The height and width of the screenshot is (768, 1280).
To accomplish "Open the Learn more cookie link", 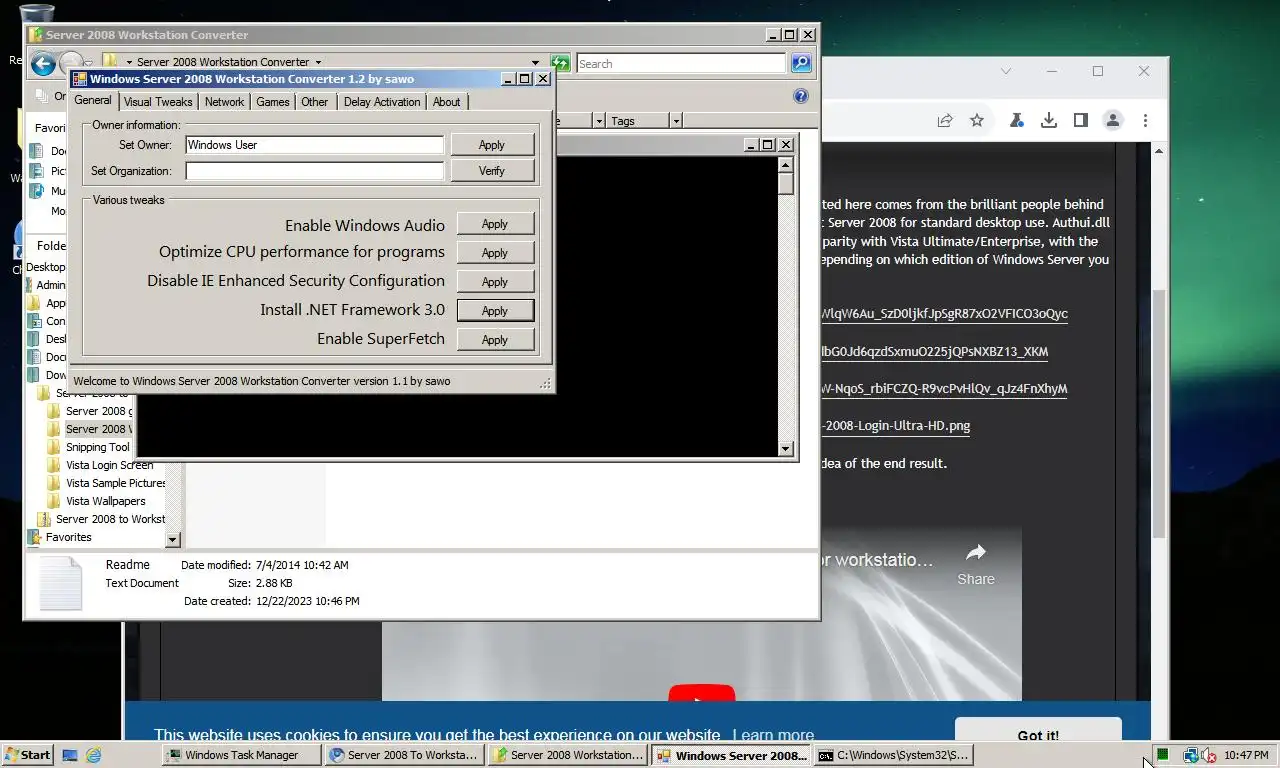I will click(x=773, y=735).
